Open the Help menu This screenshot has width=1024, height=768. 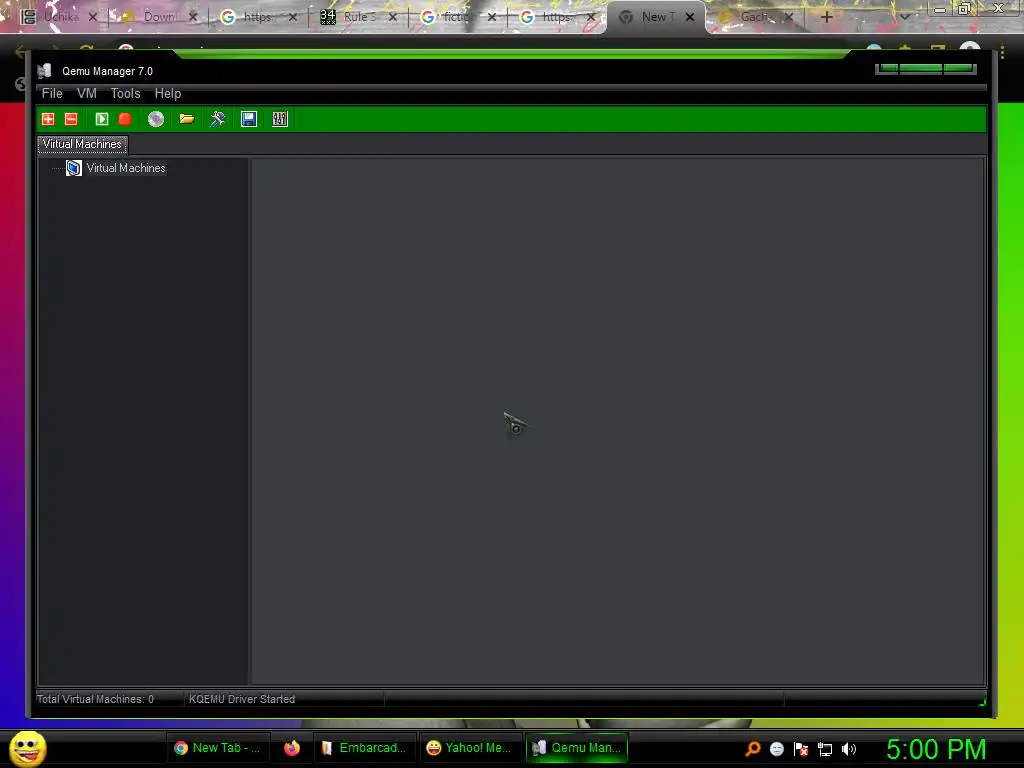[x=168, y=93]
